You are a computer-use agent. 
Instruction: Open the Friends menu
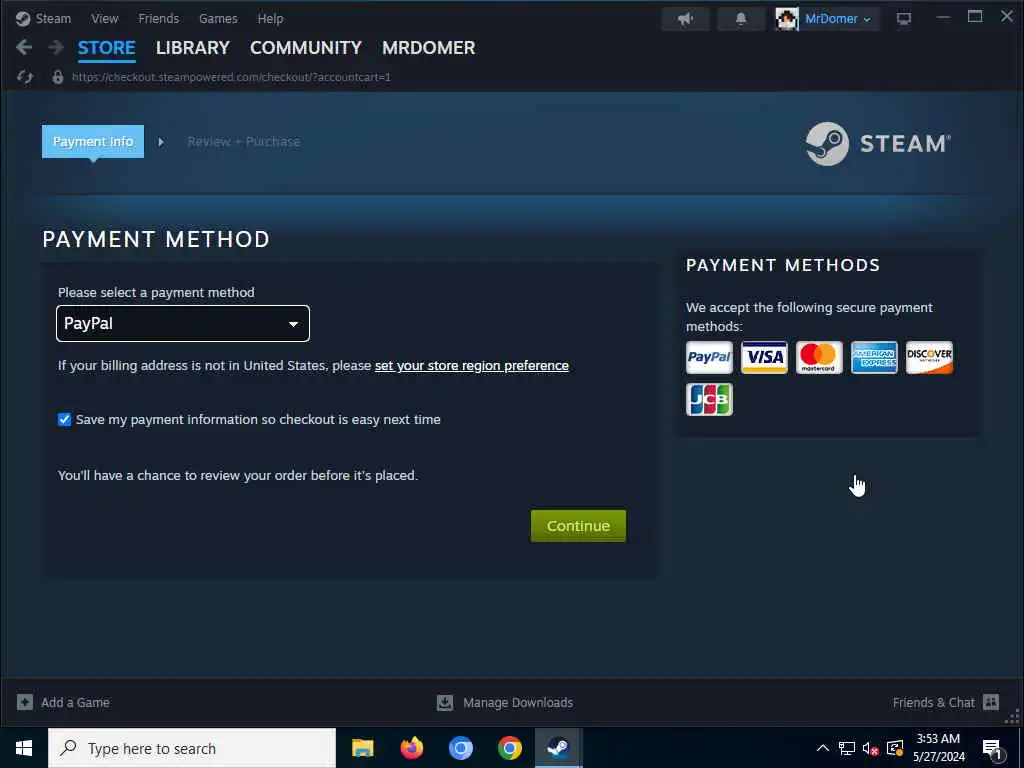point(159,18)
